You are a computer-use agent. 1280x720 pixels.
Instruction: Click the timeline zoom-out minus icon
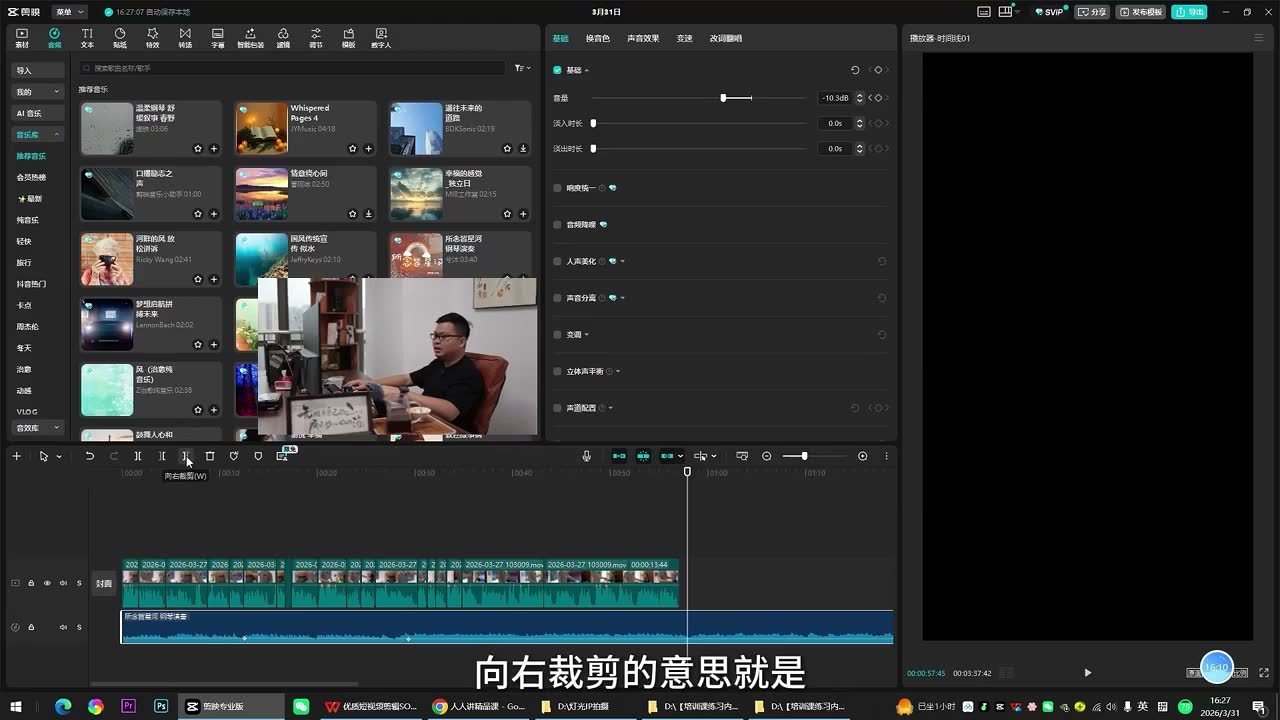pyautogui.click(x=767, y=456)
